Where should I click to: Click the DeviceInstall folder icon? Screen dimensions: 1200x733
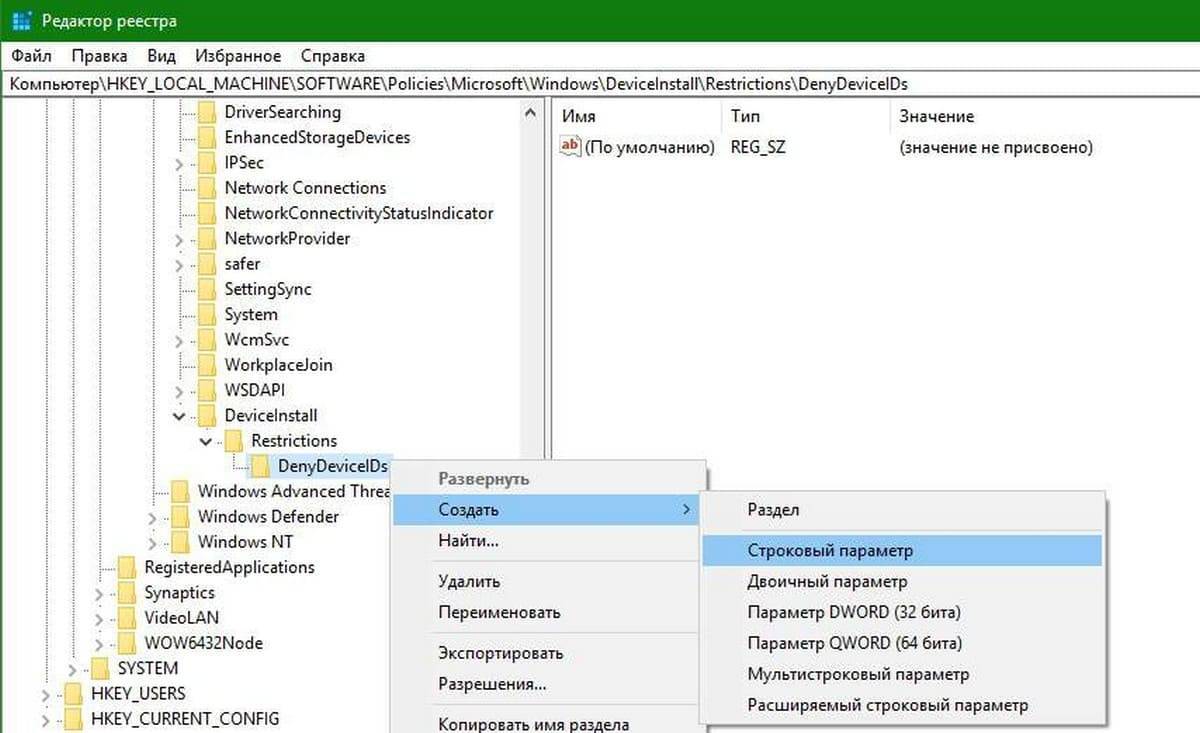tap(207, 415)
